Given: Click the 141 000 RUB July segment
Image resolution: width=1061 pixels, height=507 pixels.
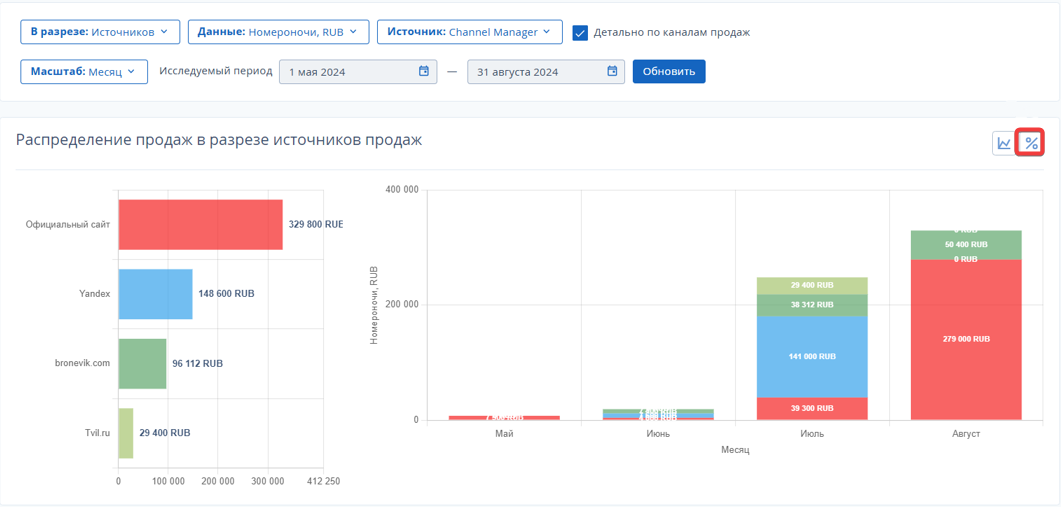Looking at the screenshot, I should (812, 357).
